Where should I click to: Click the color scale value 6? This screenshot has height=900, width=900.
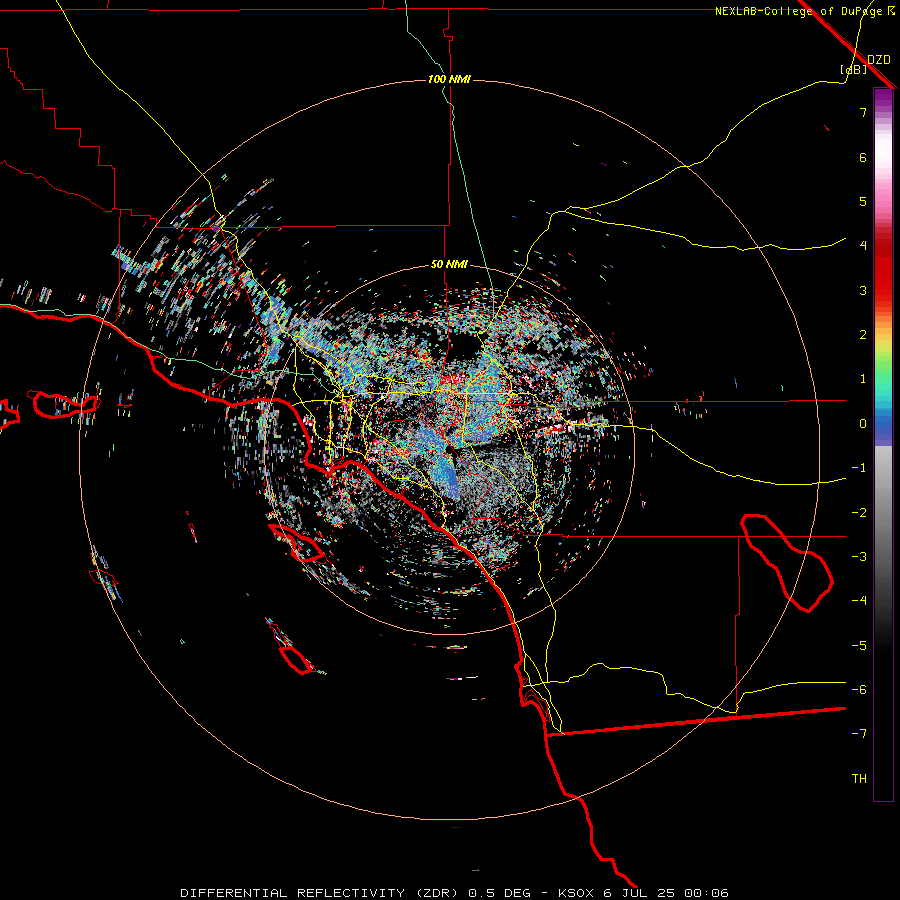click(863, 157)
